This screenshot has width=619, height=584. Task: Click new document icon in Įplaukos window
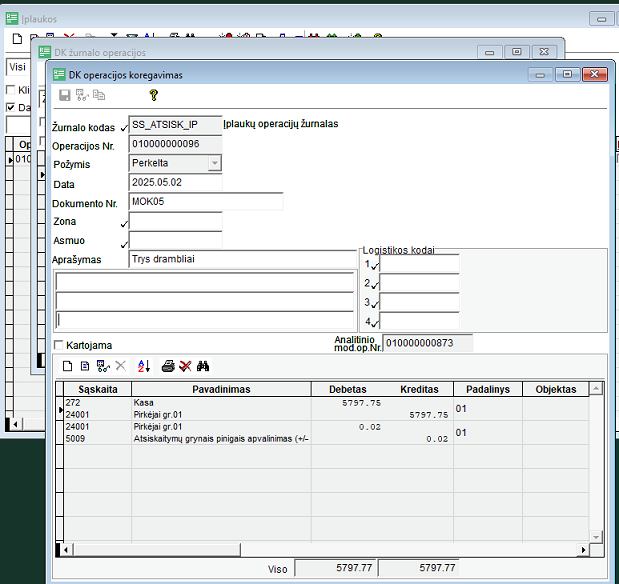[17, 39]
